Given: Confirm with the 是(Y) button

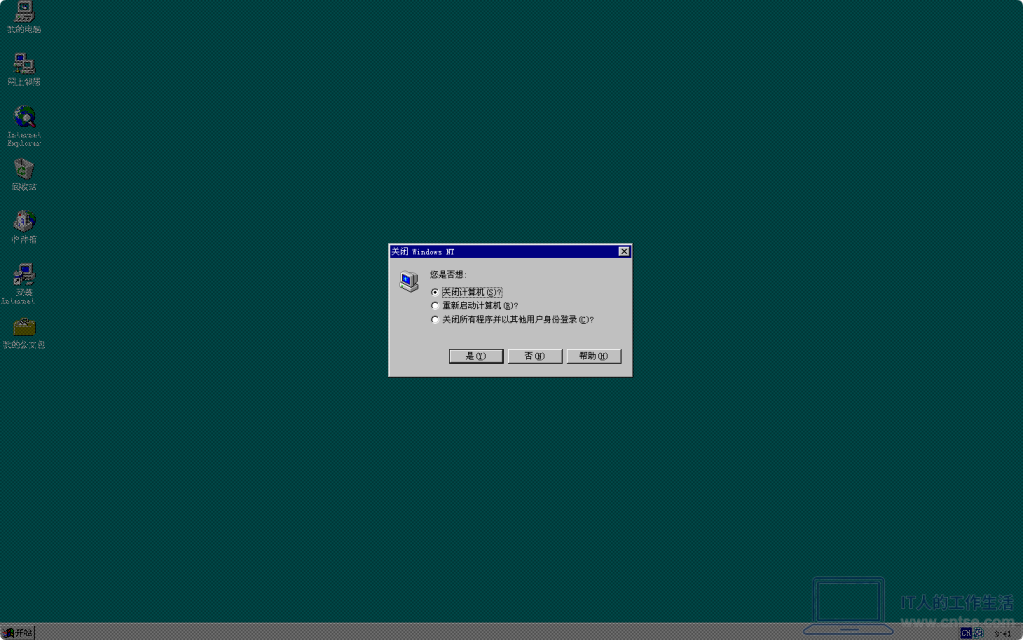Looking at the screenshot, I should pyautogui.click(x=476, y=356).
